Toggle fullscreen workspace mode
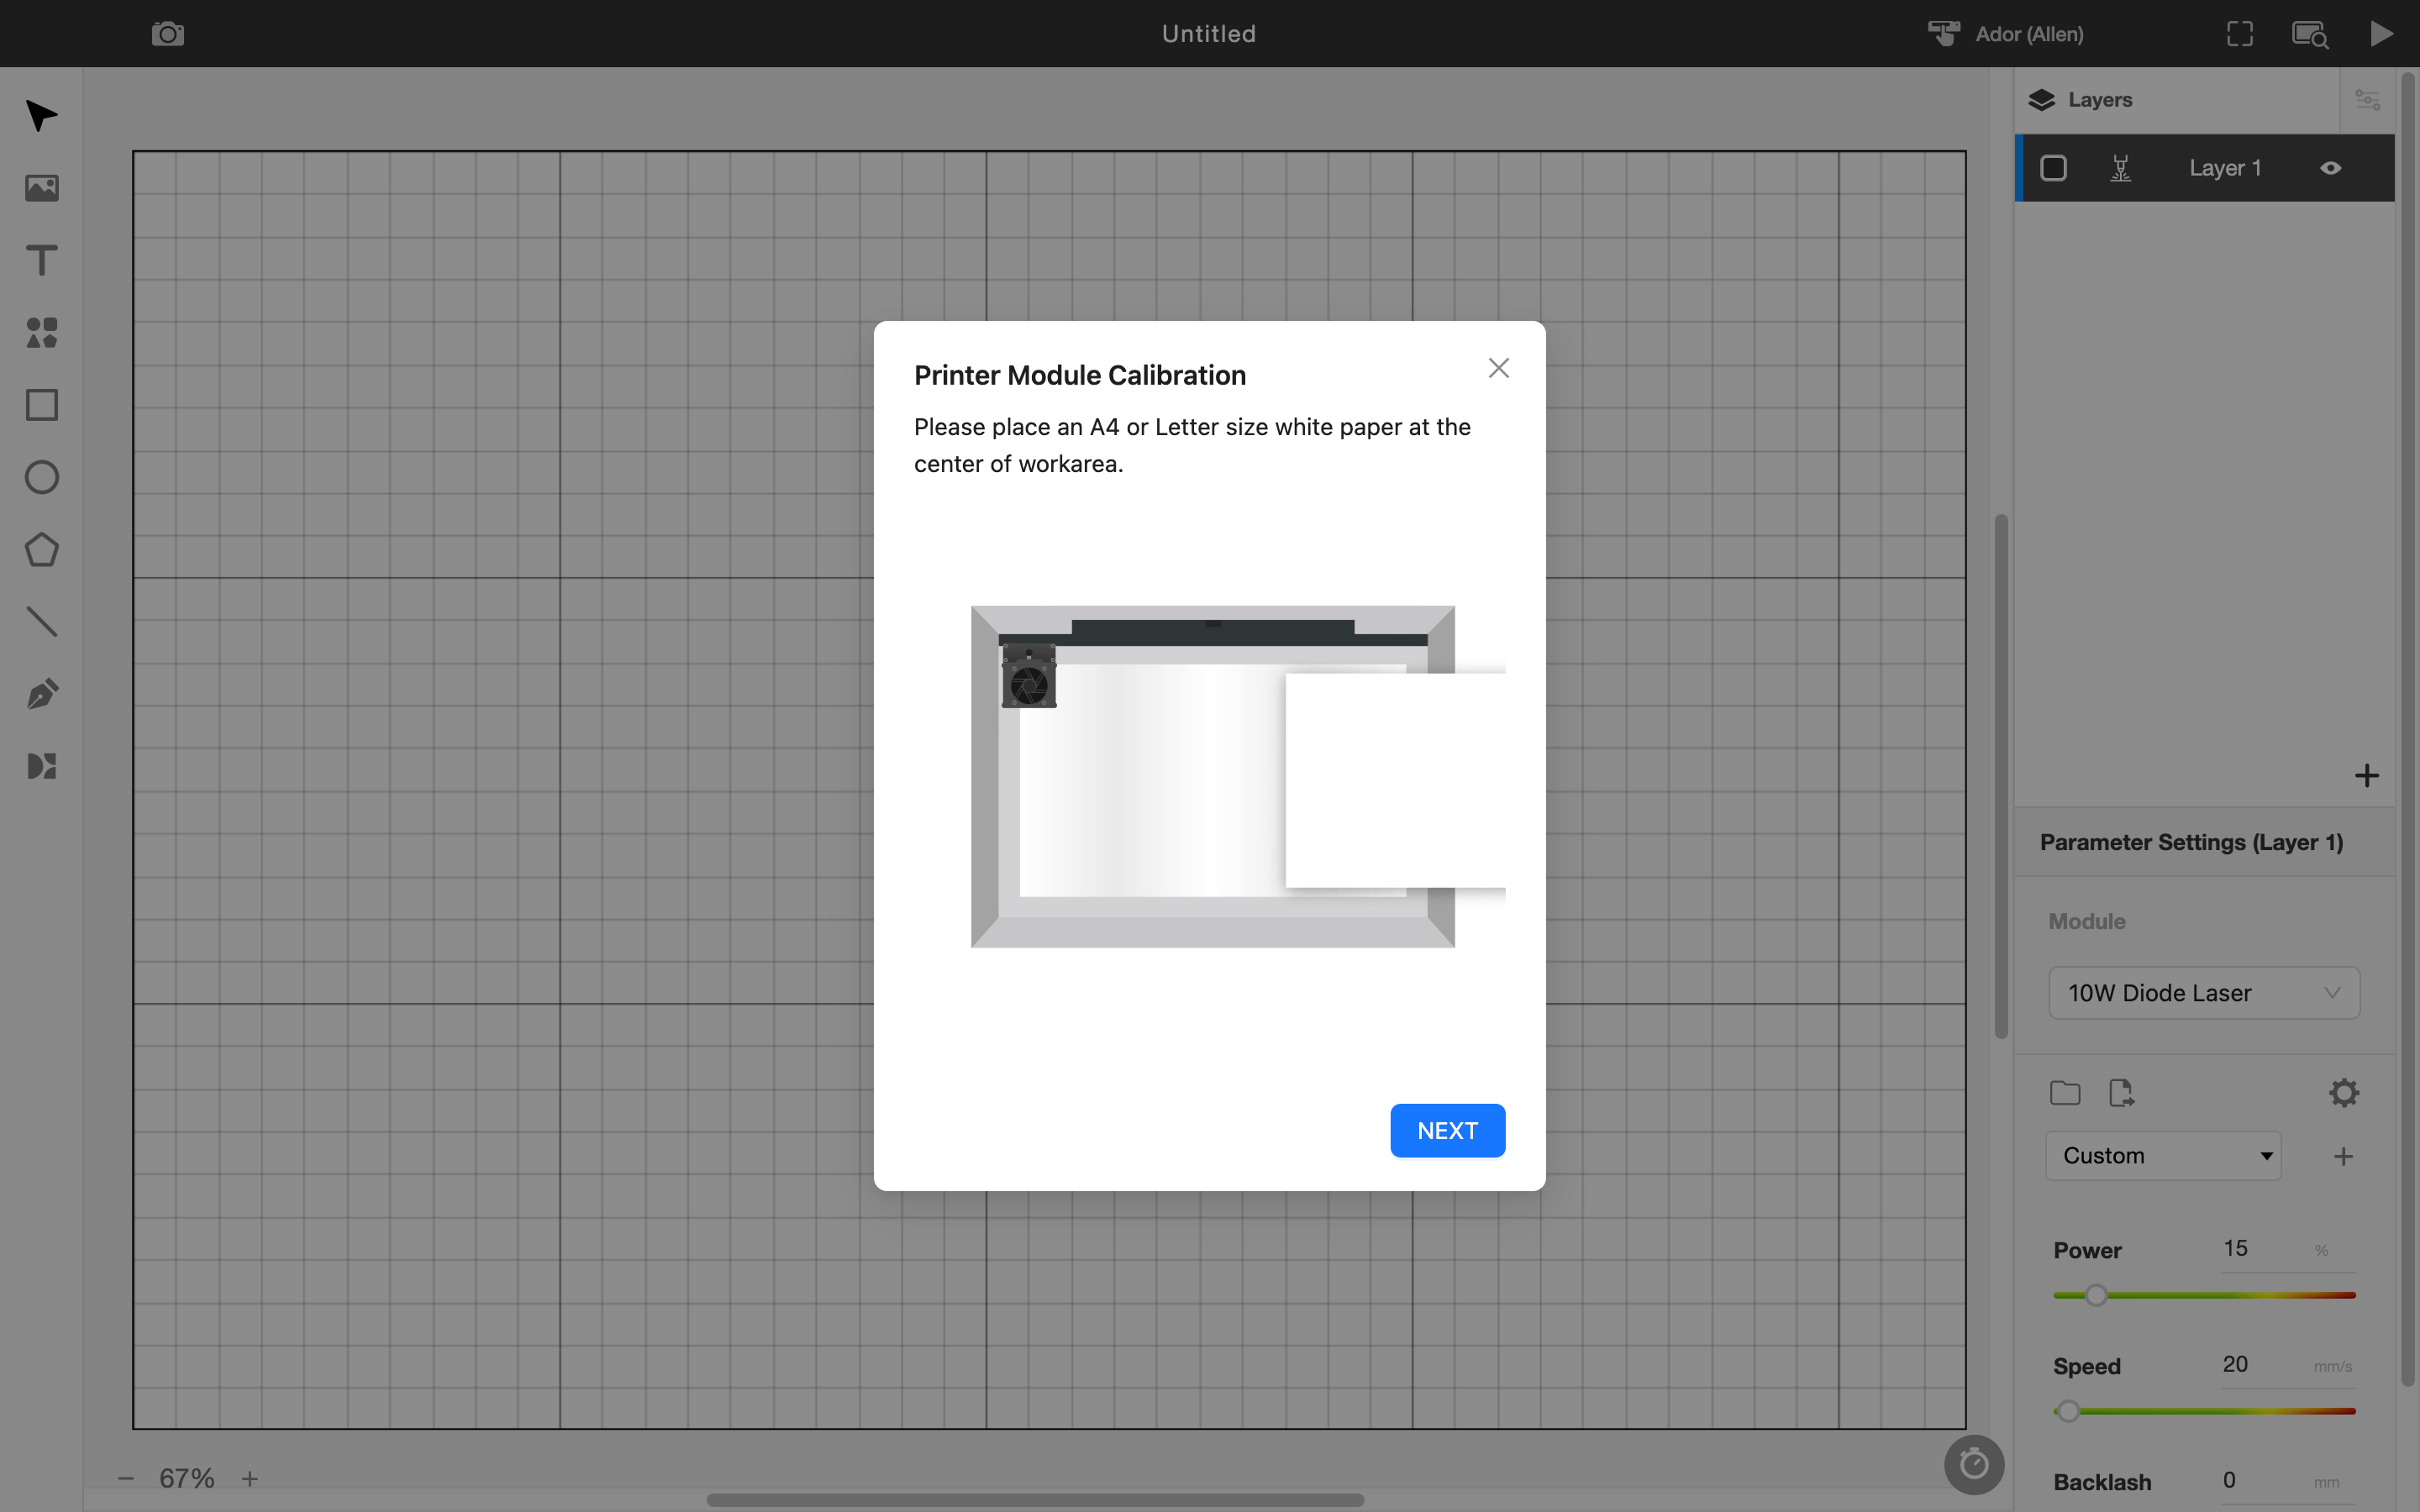Screen dimensions: 2420x1512 [2239, 33]
